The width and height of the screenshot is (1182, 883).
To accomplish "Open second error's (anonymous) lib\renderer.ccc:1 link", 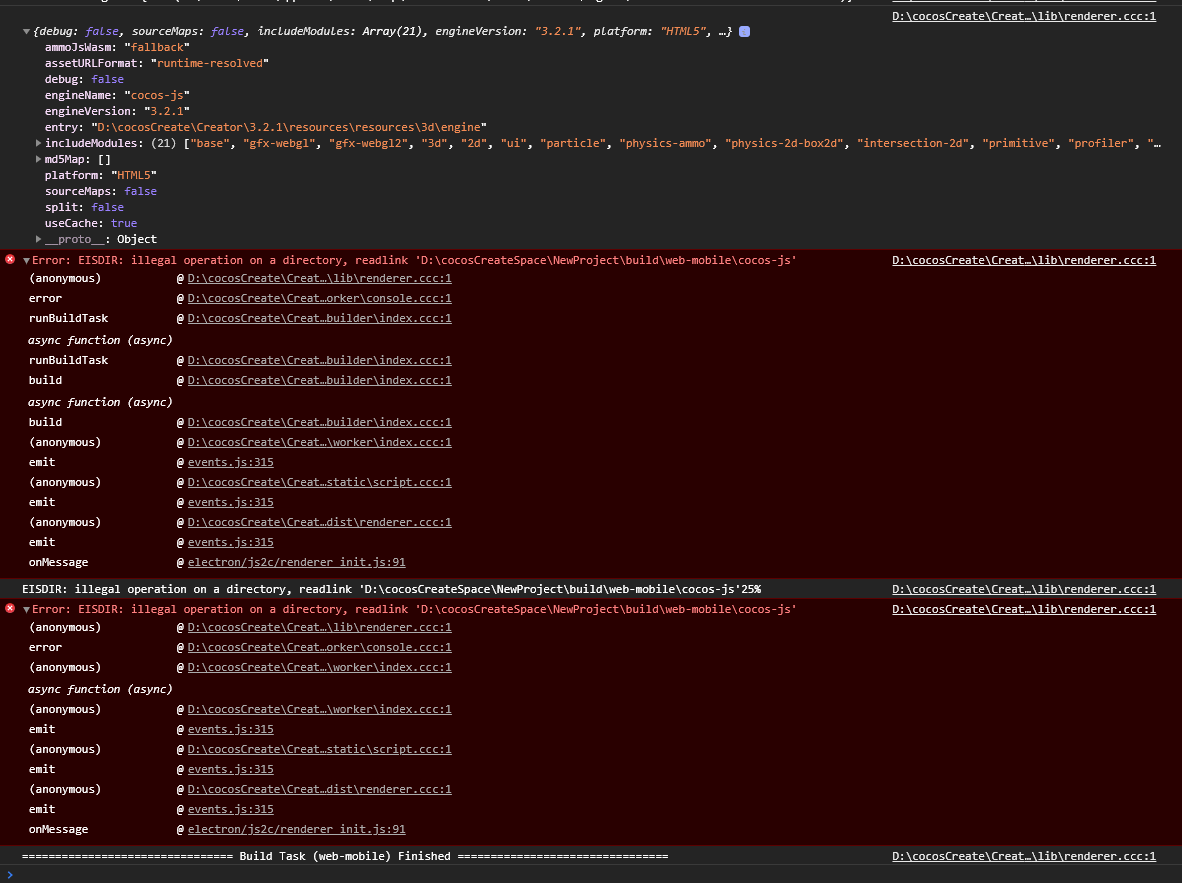I will coord(320,627).
